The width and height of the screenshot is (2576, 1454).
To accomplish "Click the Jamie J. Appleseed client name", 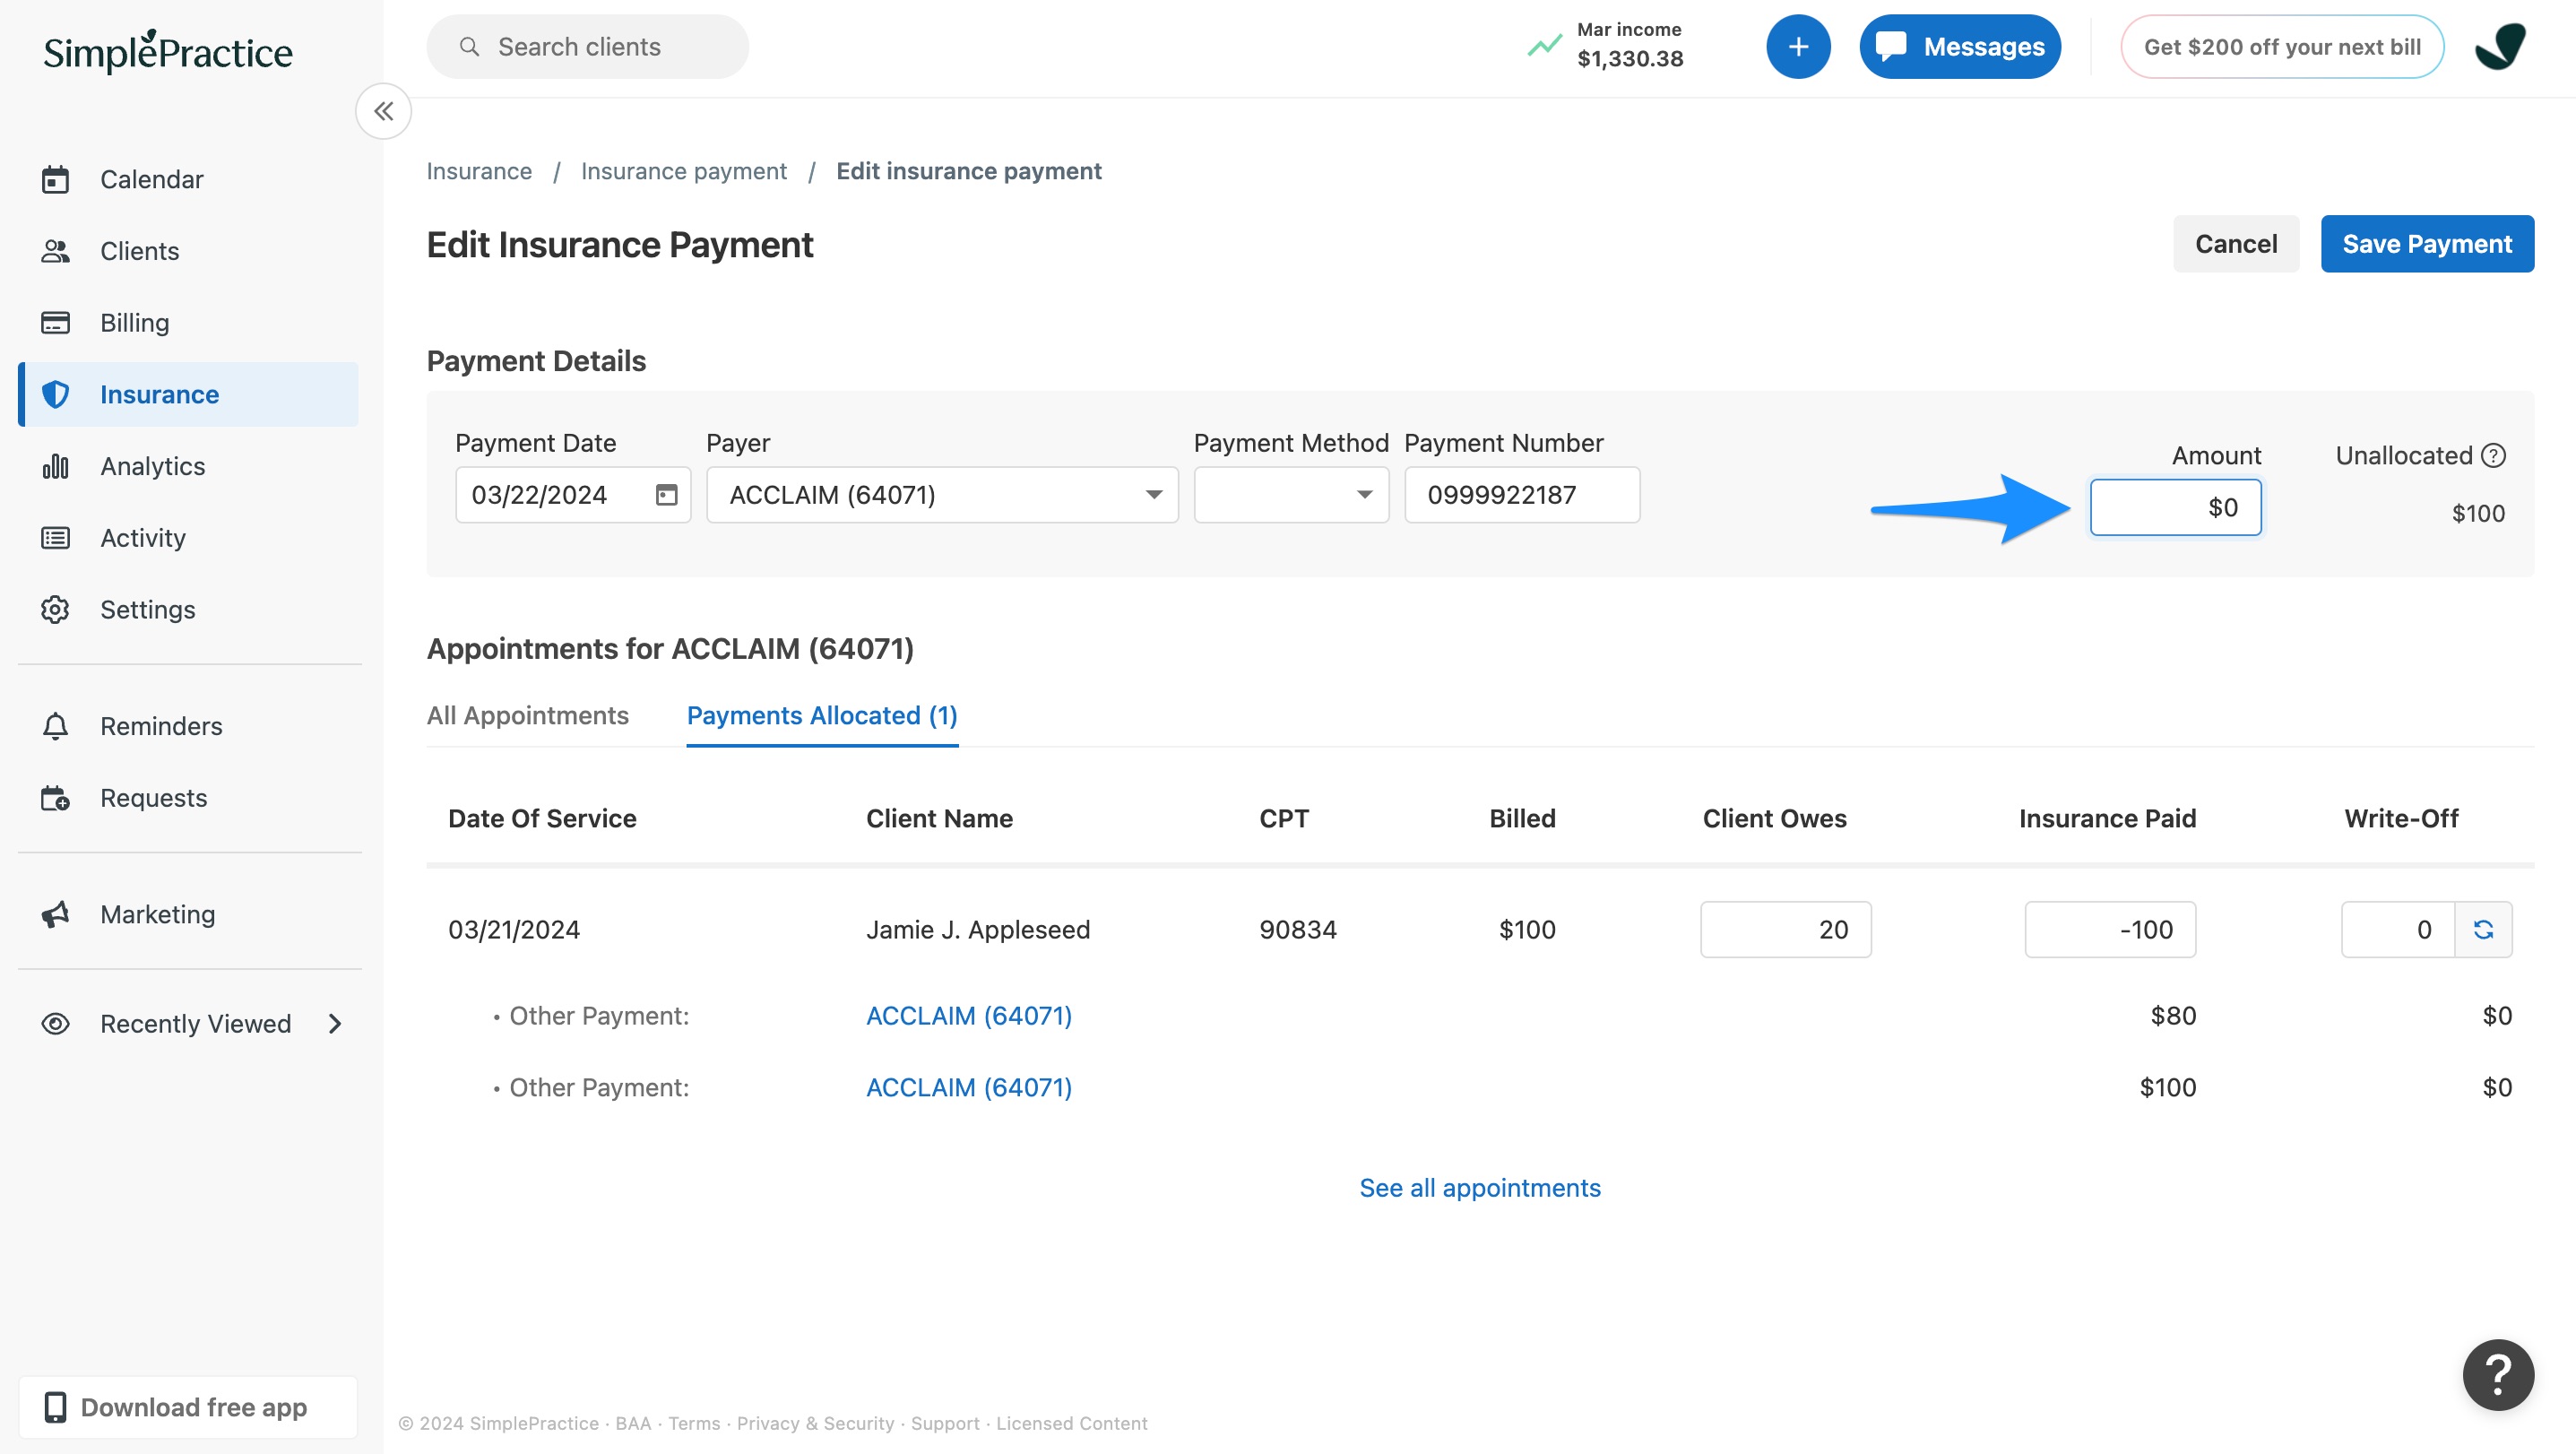I will [x=977, y=929].
